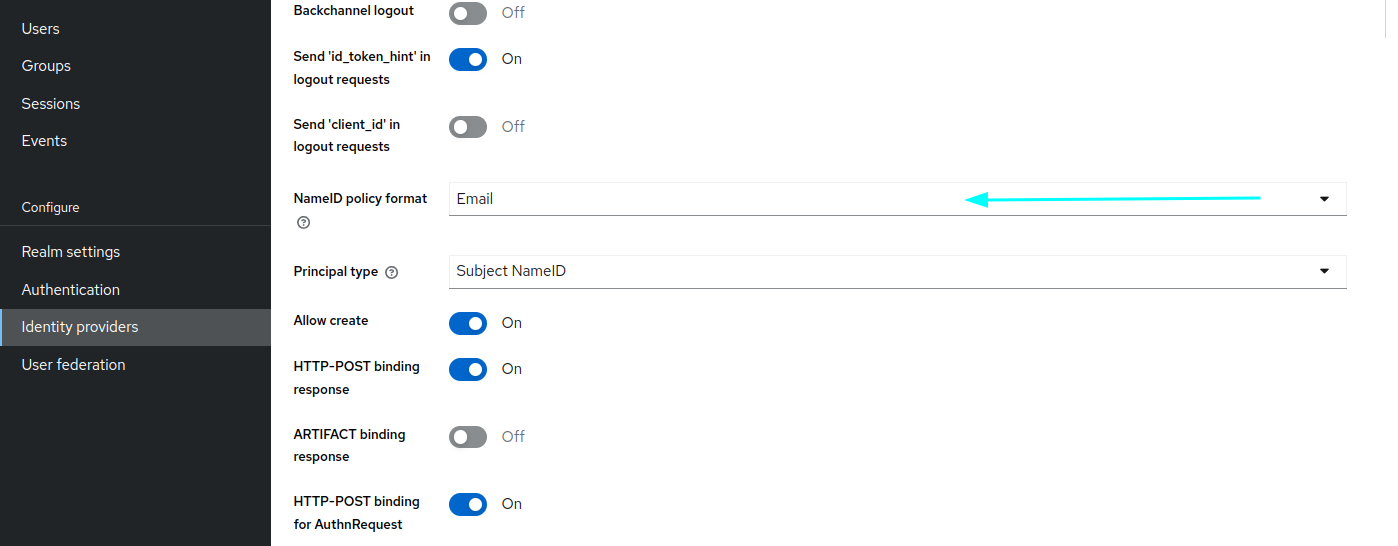Click the NameID policy format help icon

pyautogui.click(x=304, y=223)
